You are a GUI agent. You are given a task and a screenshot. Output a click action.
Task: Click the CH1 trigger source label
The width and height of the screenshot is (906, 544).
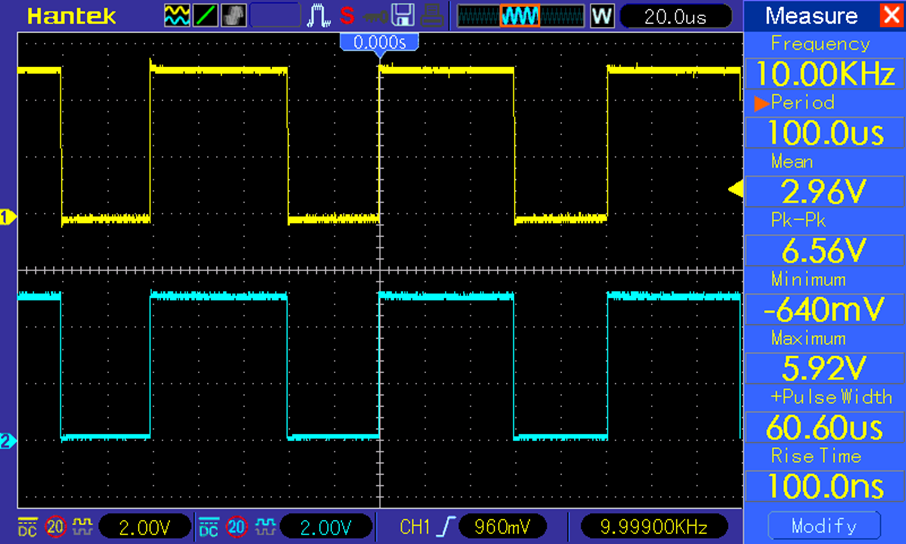tap(414, 527)
